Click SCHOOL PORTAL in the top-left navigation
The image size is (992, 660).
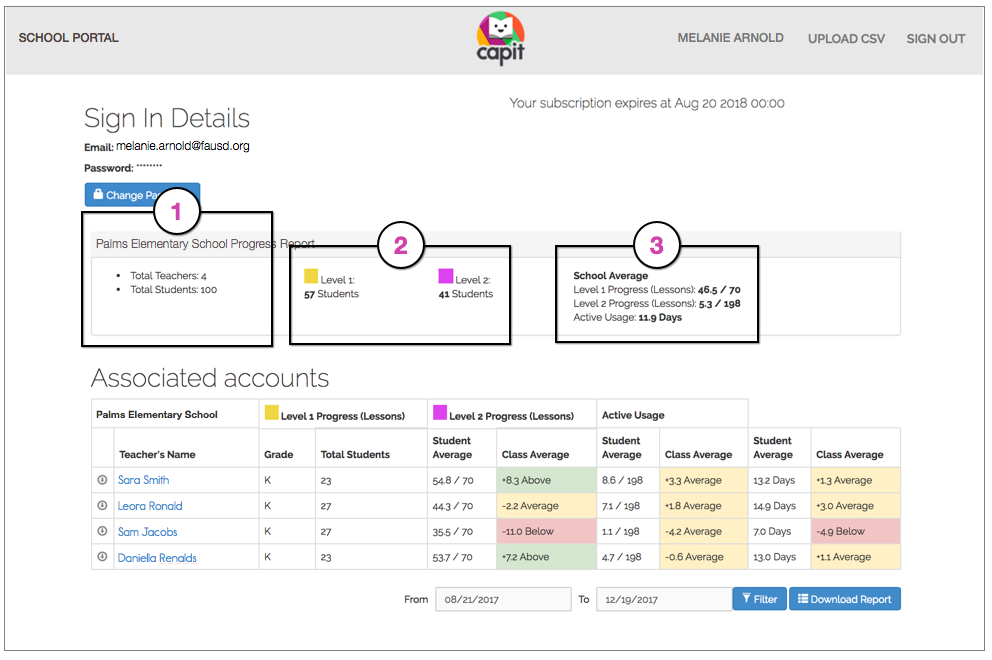[68, 37]
